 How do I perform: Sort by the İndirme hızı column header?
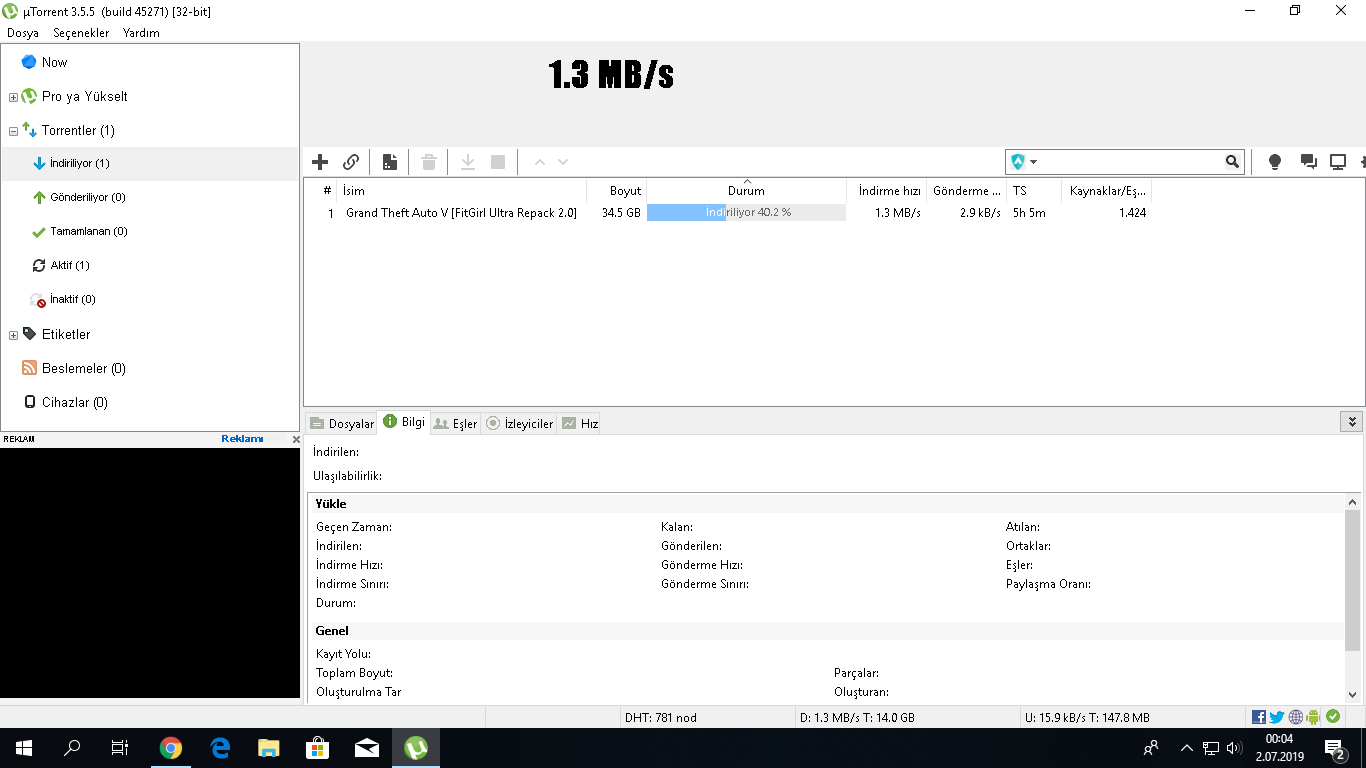(x=886, y=190)
